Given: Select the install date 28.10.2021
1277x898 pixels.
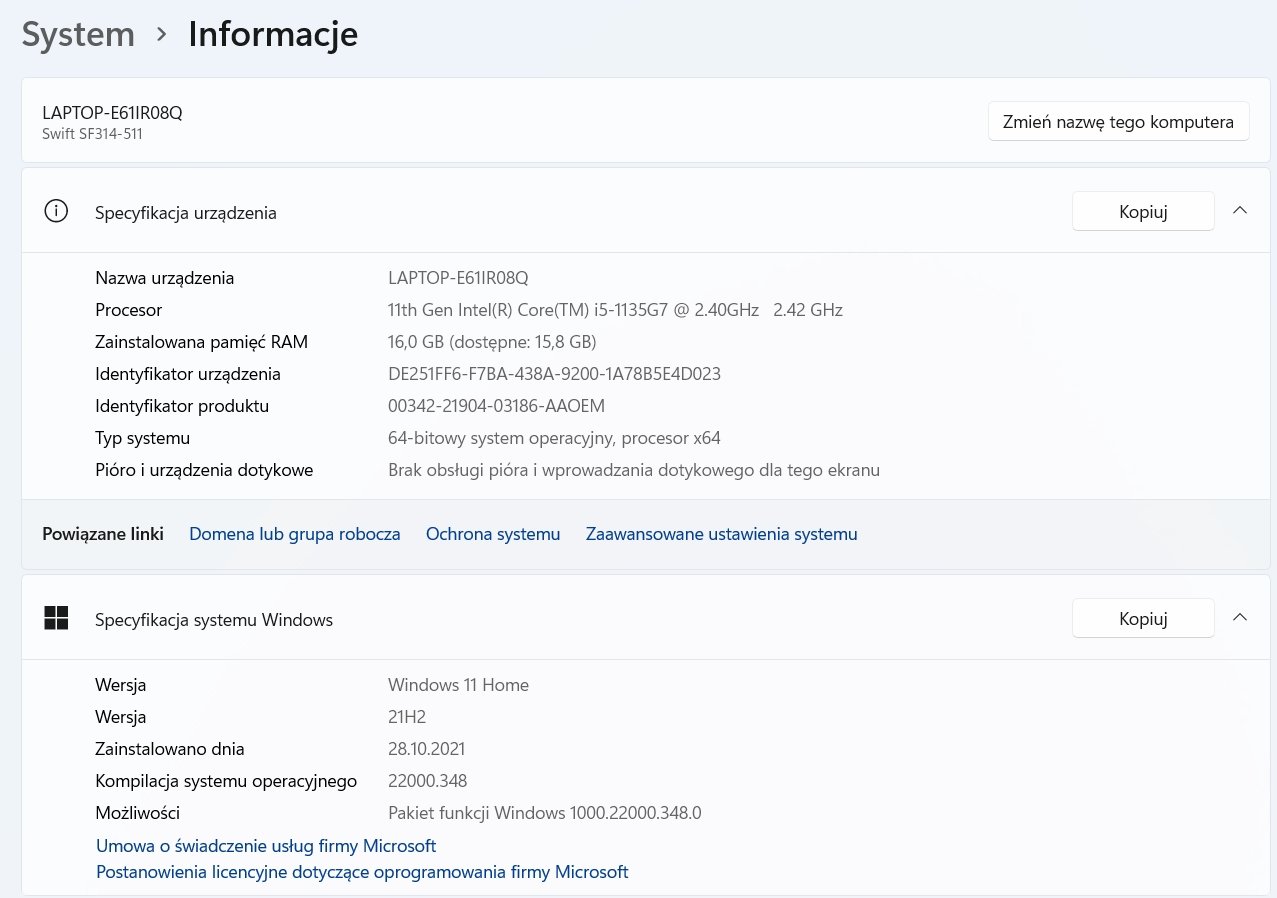Looking at the screenshot, I should point(426,749).
